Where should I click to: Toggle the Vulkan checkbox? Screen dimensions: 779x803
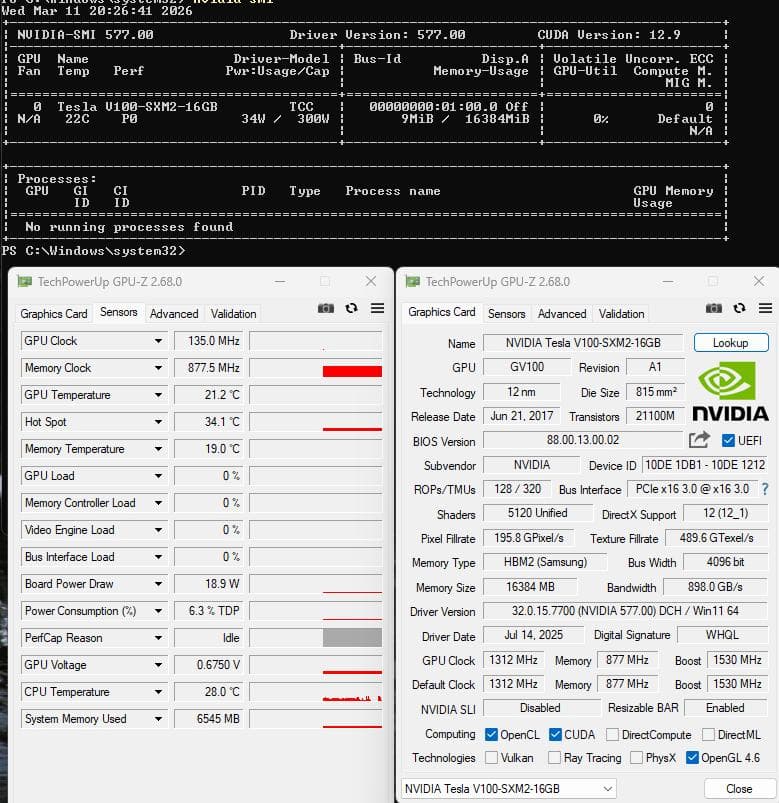[491, 757]
